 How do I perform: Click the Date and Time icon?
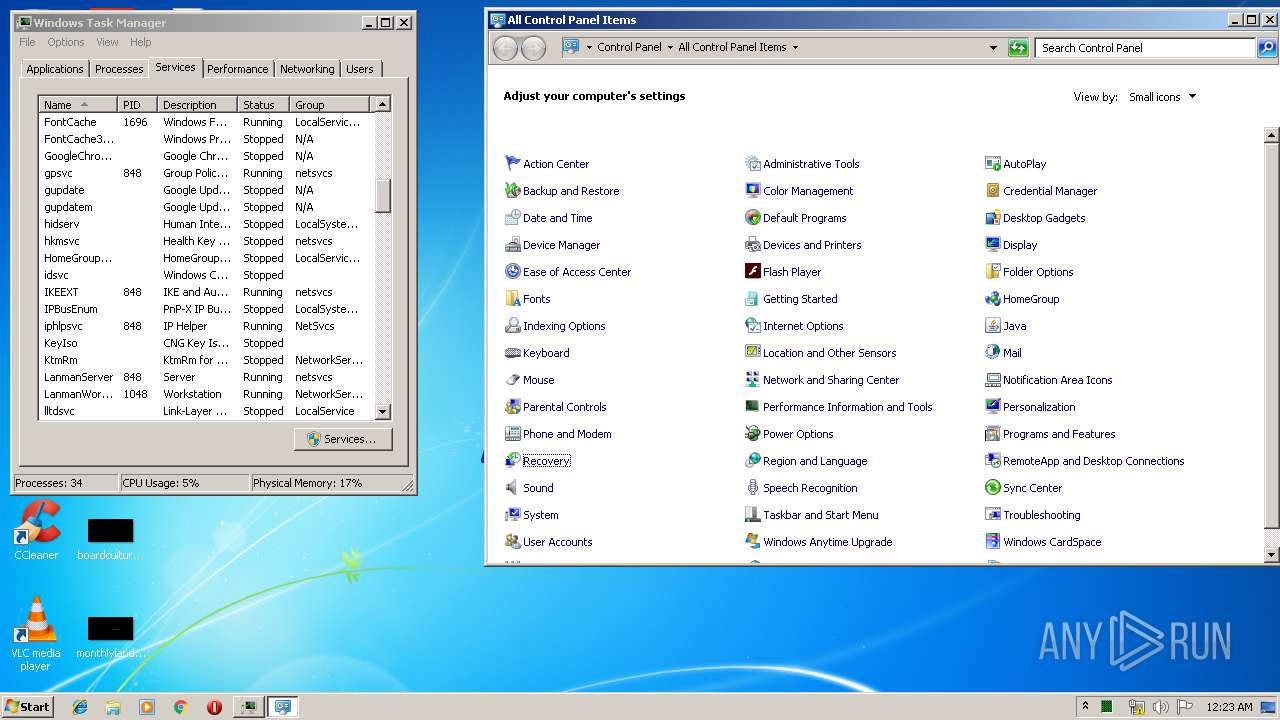[x=513, y=217]
